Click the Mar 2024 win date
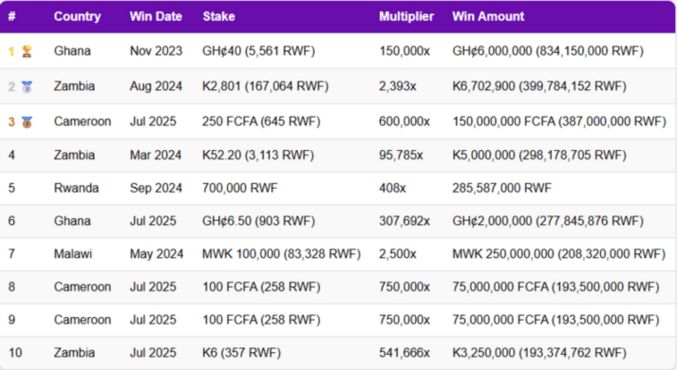Viewport: 677px width, 370px height. (155, 155)
